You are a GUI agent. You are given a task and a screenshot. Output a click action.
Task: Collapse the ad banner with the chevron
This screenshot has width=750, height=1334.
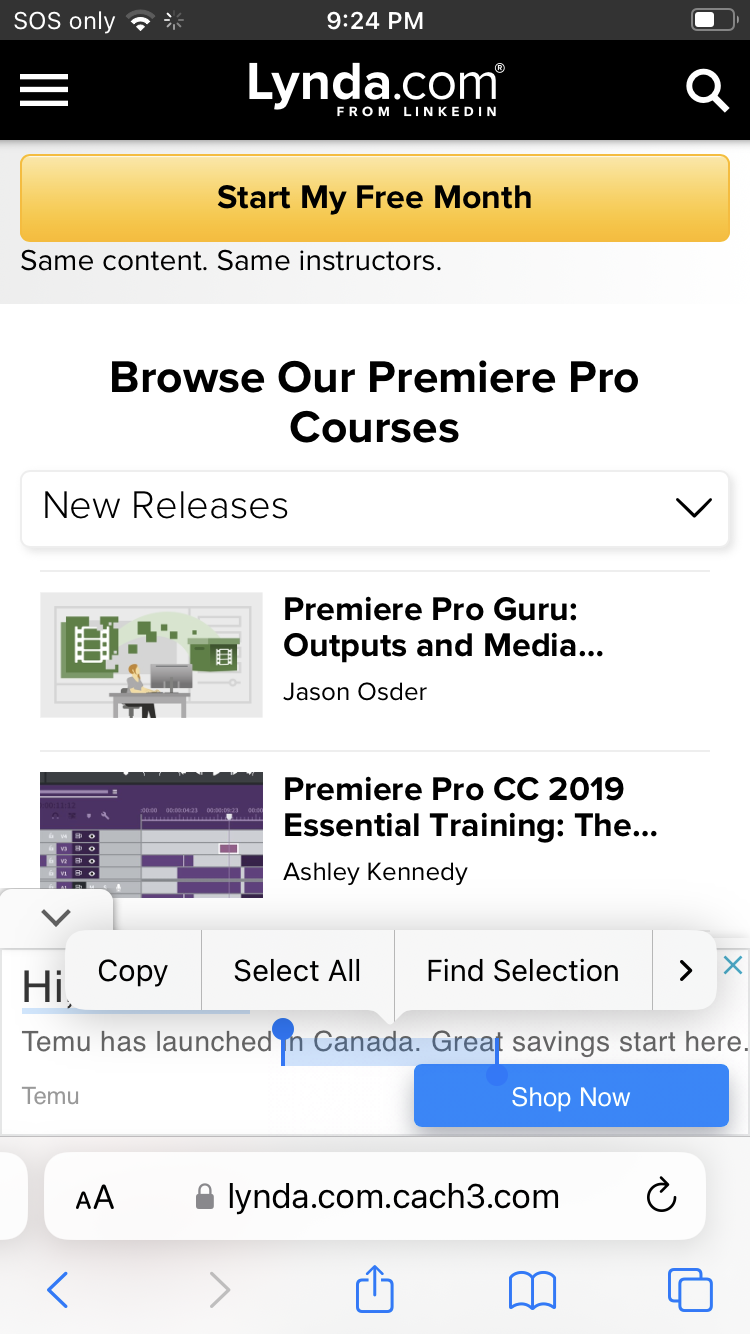(x=56, y=916)
